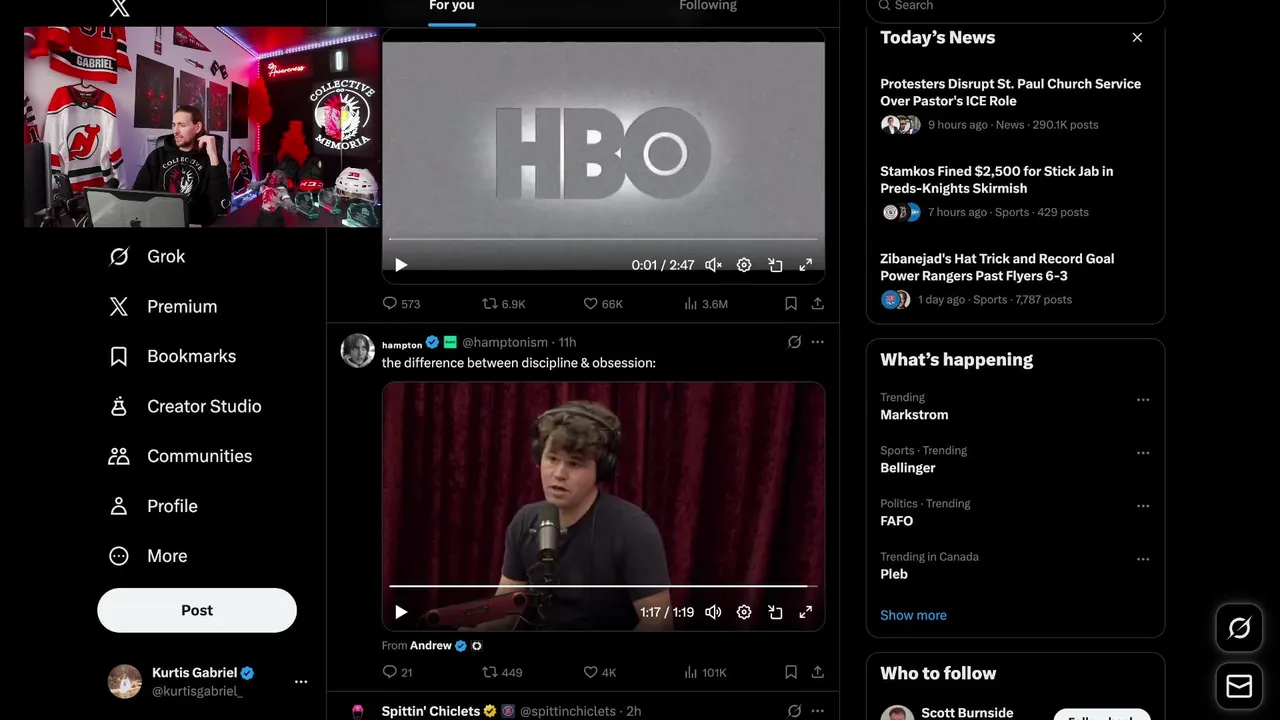Image resolution: width=1280 pixels, height=720 pixels.
Task: Switch to the Following tab
Action: [708, 6]
